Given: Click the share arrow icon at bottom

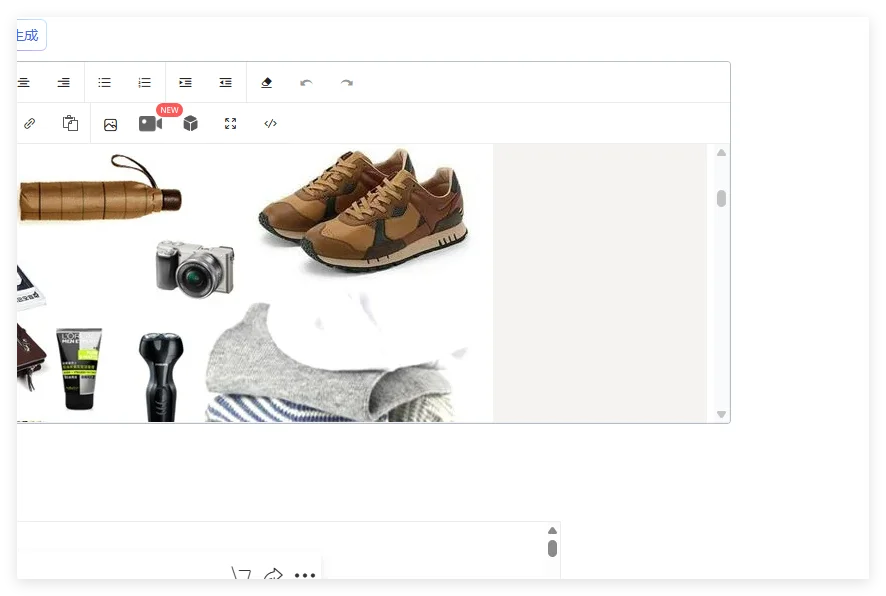Looking at the screenshot, I should tap(273, 575).
